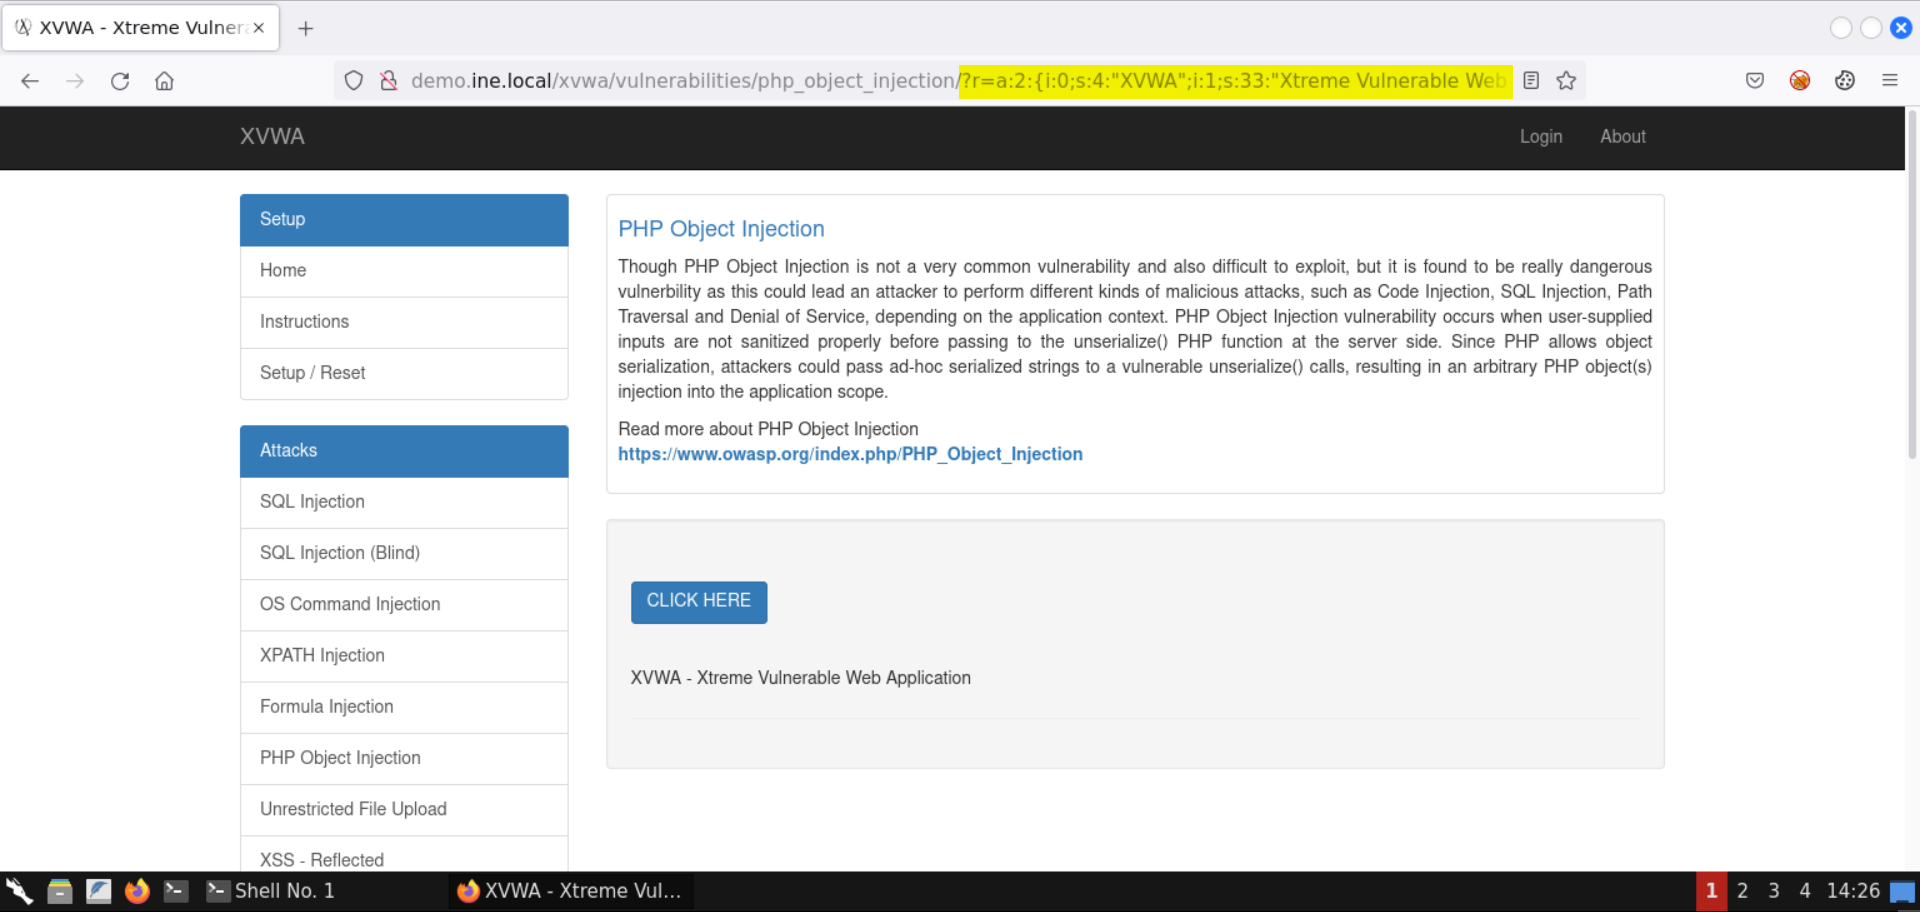1920x912 pixels.
Task: Switch to workspace 2
Action: coord(1742,890)
